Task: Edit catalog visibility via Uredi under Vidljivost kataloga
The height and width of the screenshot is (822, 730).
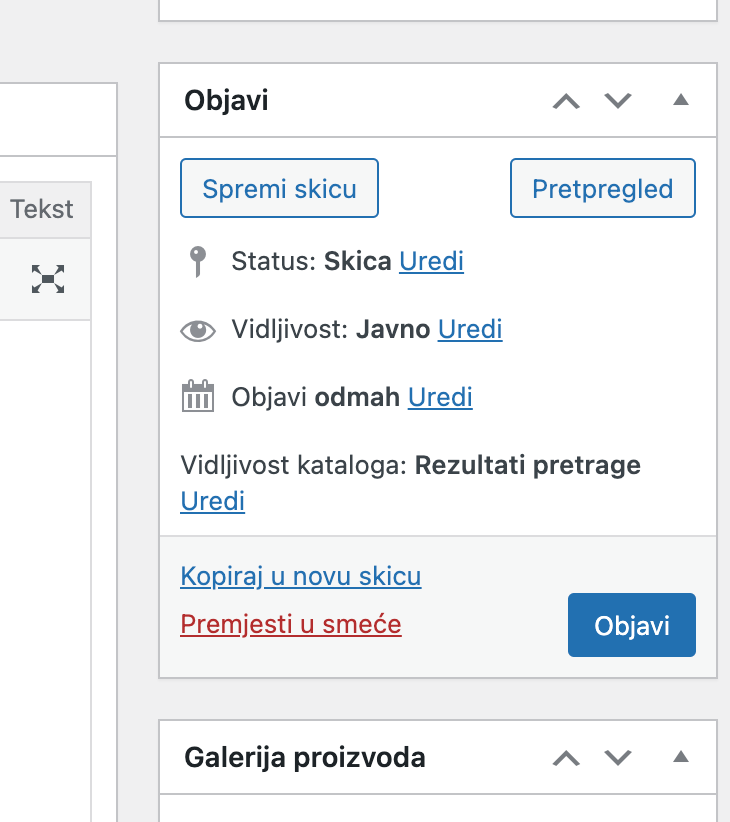Action: 212,501
